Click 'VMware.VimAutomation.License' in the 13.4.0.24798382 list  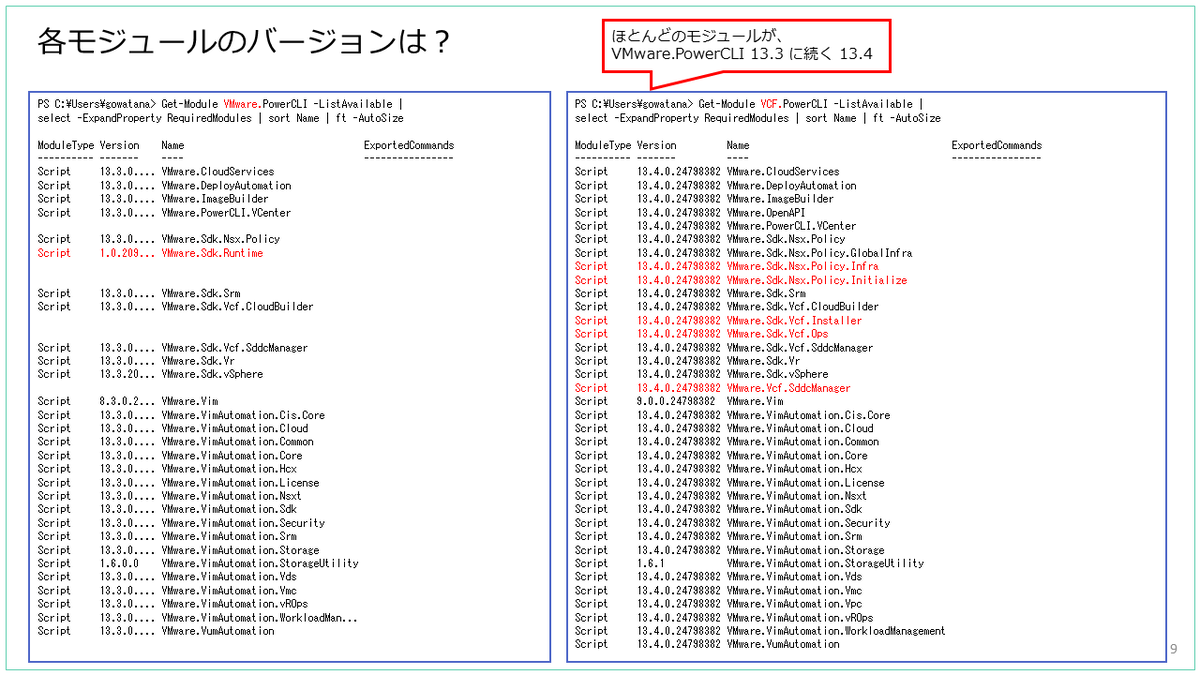pyautogui.click(x=805, y=482)
